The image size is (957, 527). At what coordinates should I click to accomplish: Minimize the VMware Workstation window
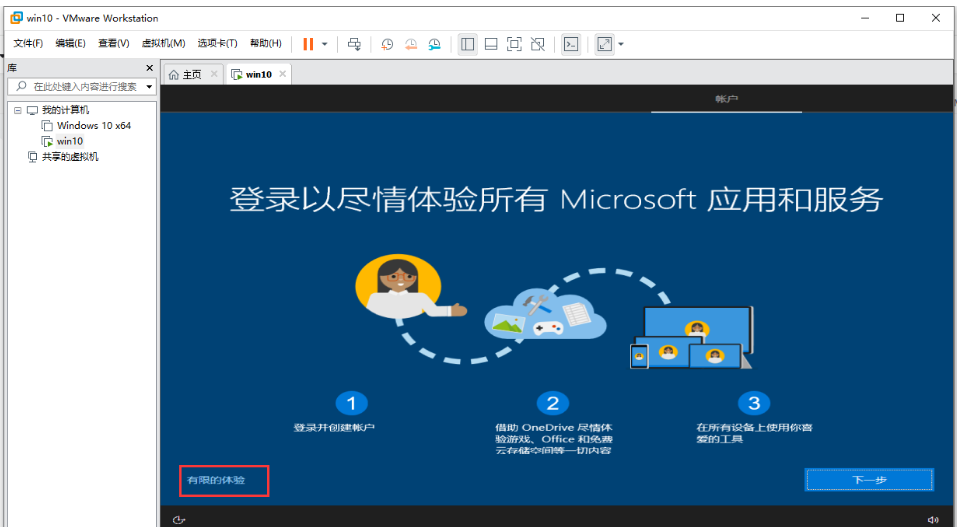pos(865,18)
